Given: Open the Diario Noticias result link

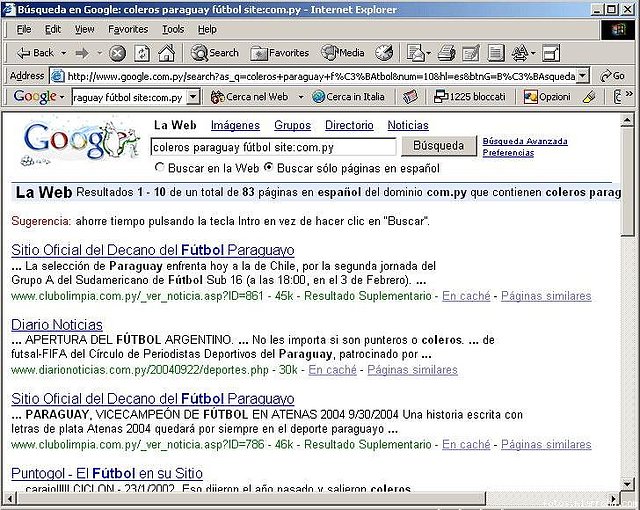Looking at the screenshot, I should point(57,325).
